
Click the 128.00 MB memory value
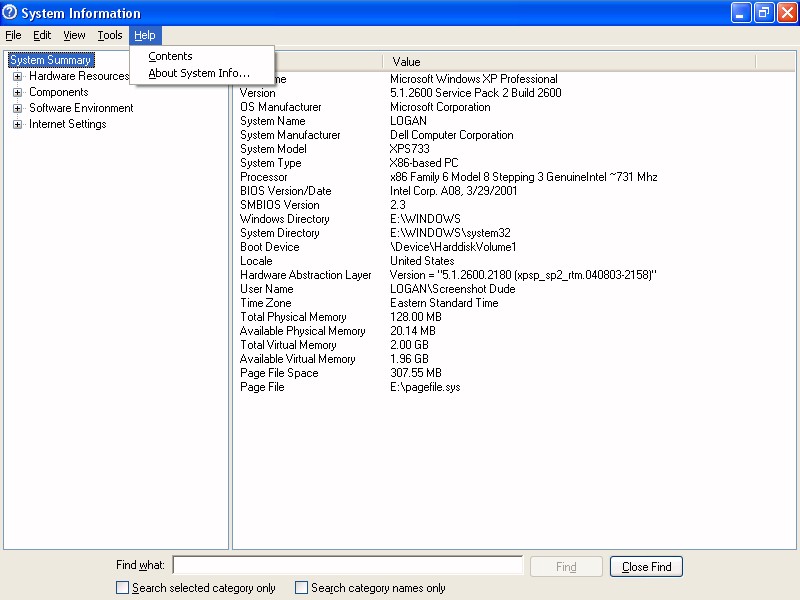coord(416,317)
